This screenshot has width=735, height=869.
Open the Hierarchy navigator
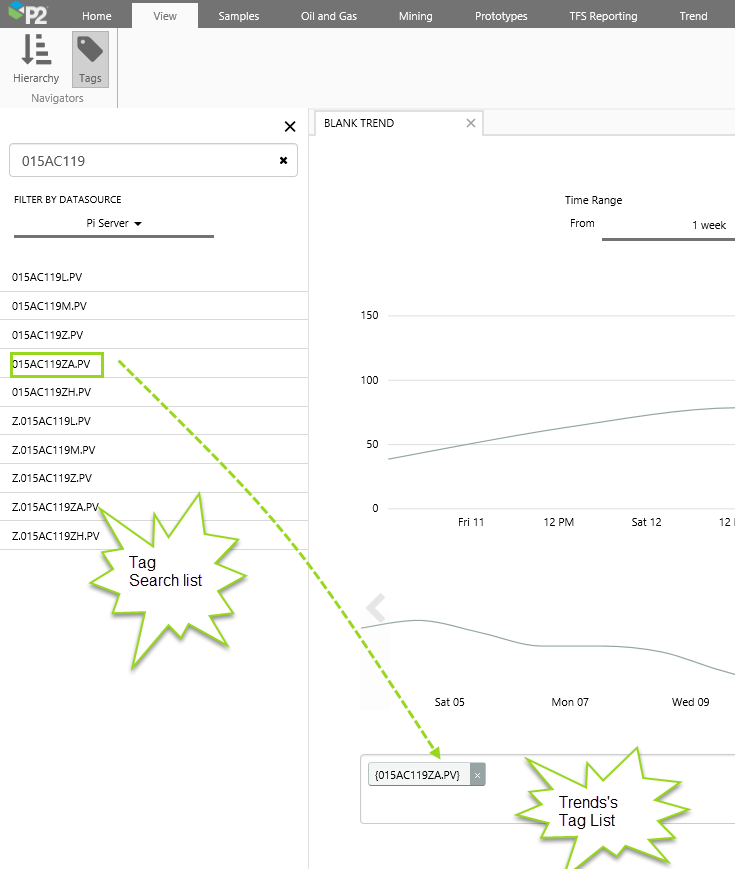point(36,59)
